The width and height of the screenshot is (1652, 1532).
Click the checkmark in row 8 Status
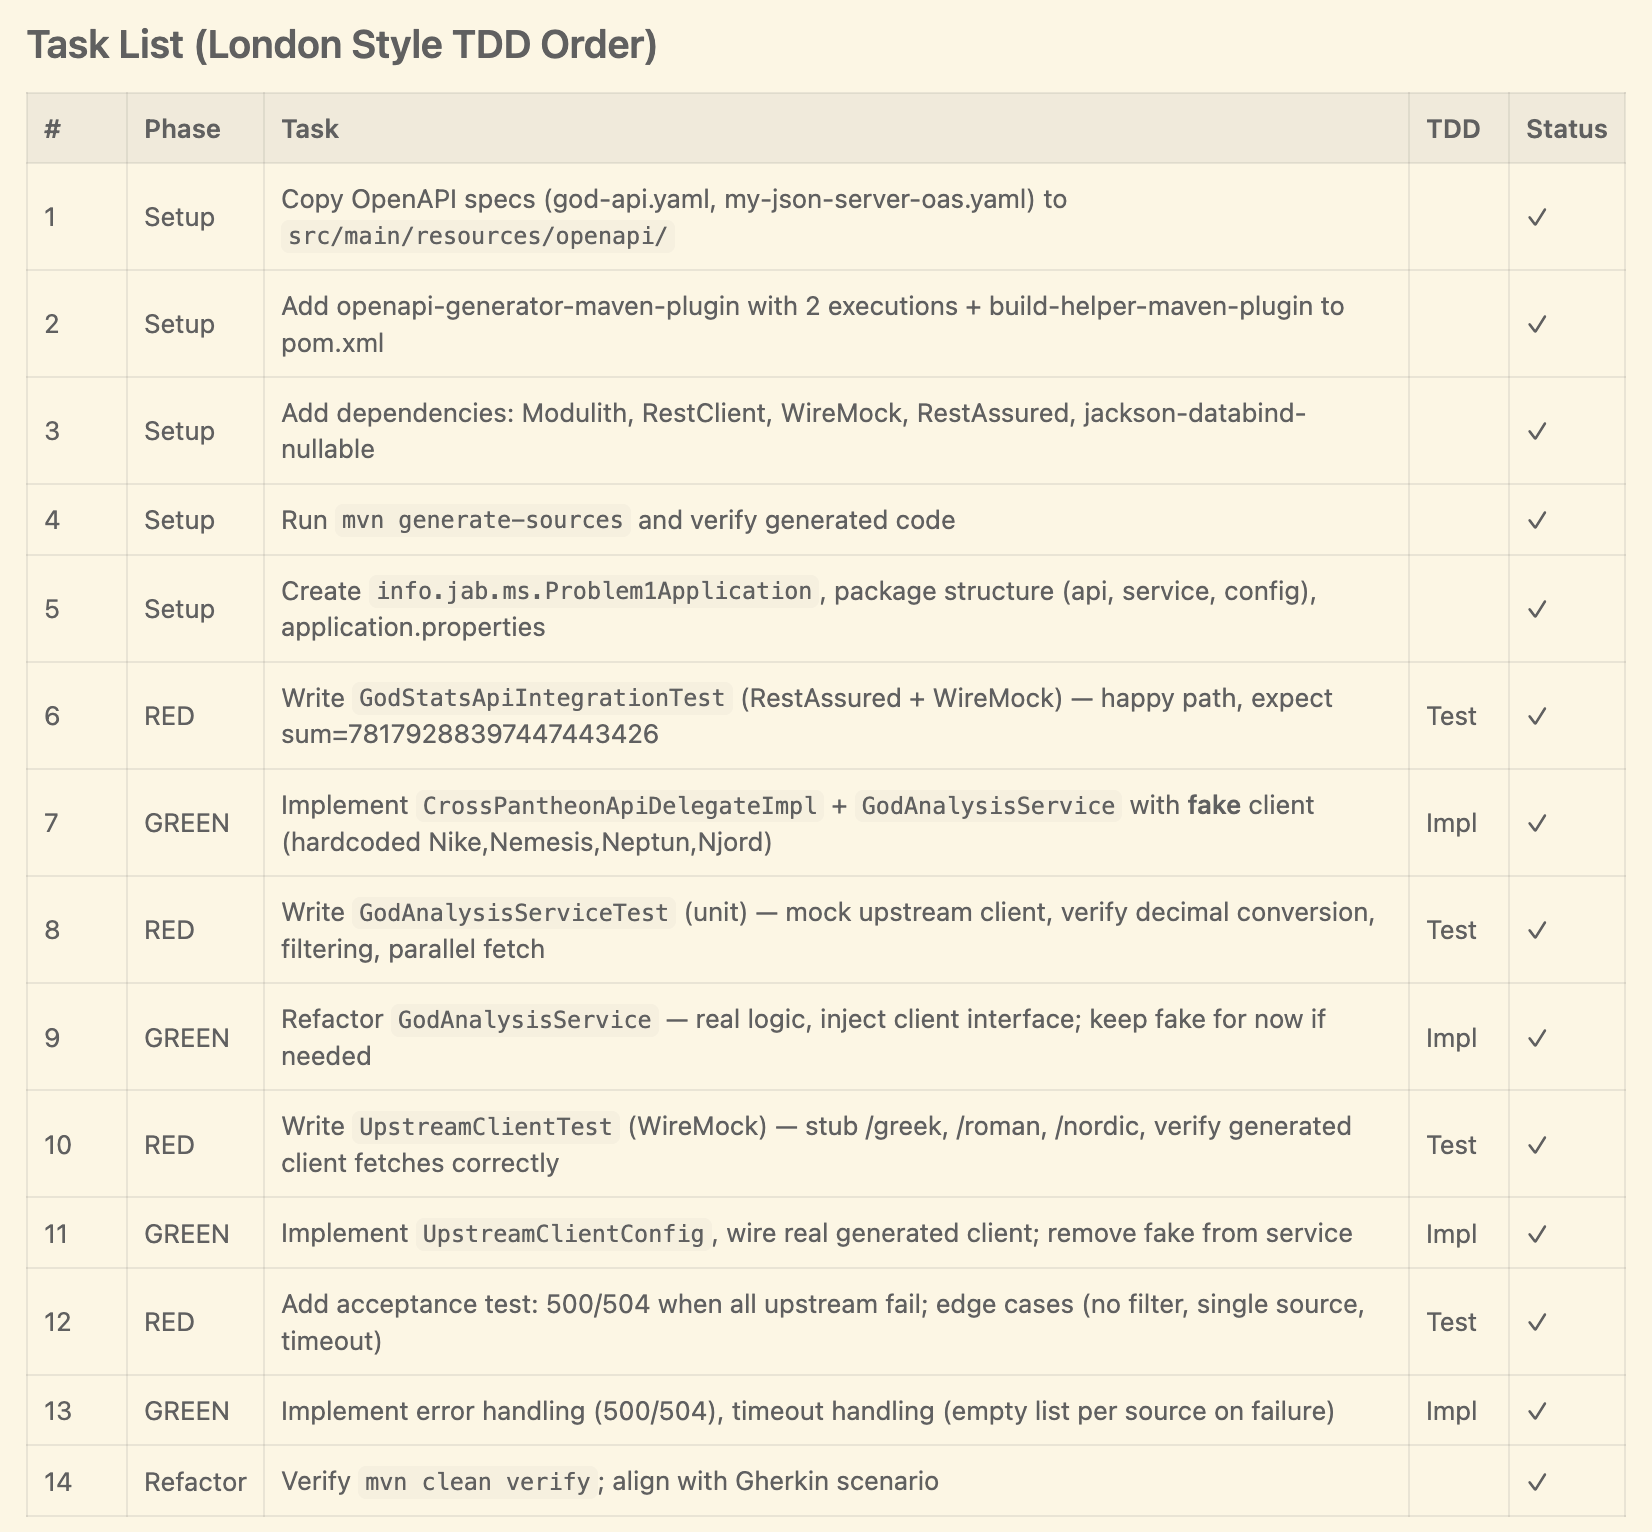1537,930
